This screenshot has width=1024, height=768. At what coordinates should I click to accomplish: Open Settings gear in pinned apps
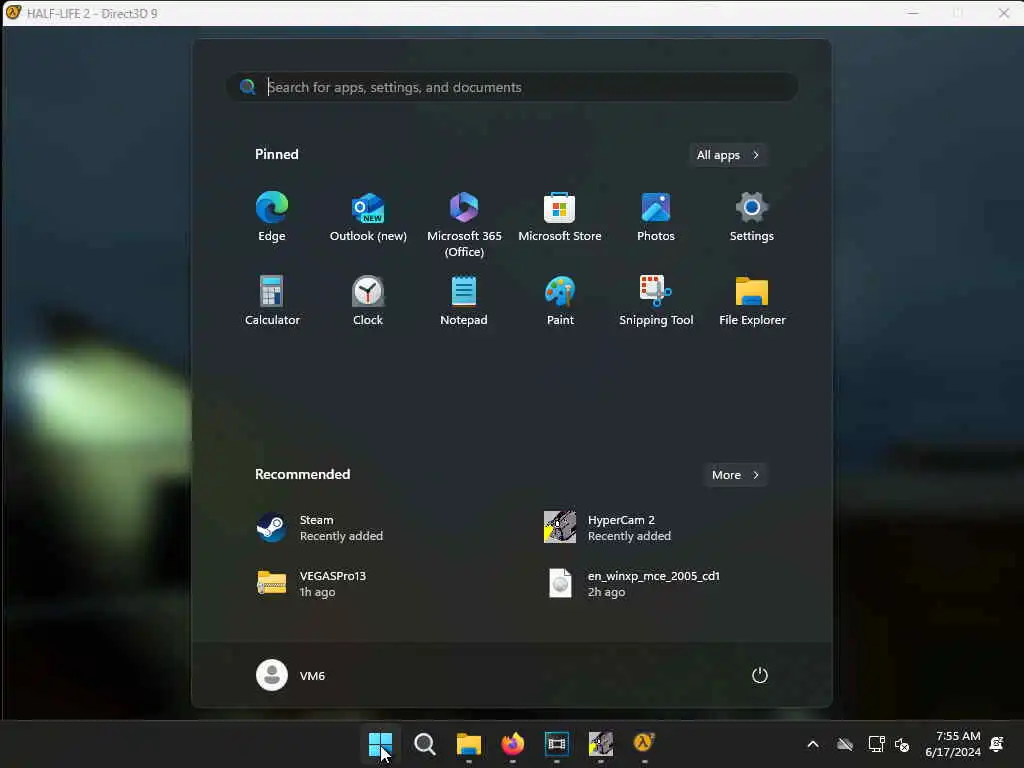[x=752, y=217]
